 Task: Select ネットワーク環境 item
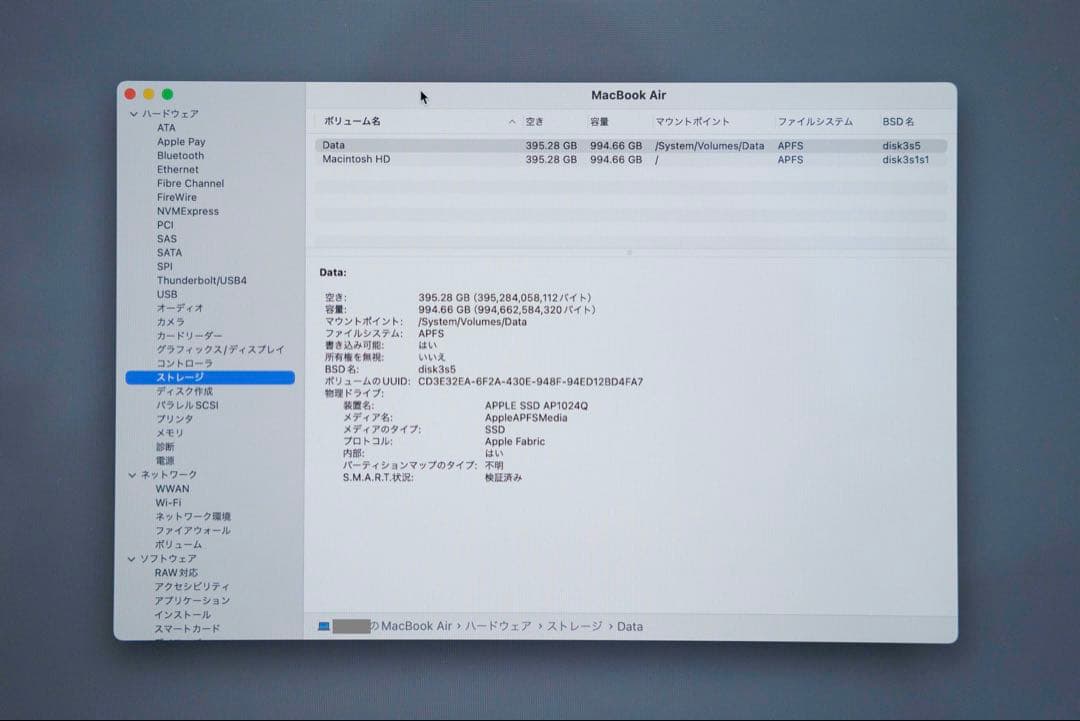pyautogui.click(x=193, y=516)
